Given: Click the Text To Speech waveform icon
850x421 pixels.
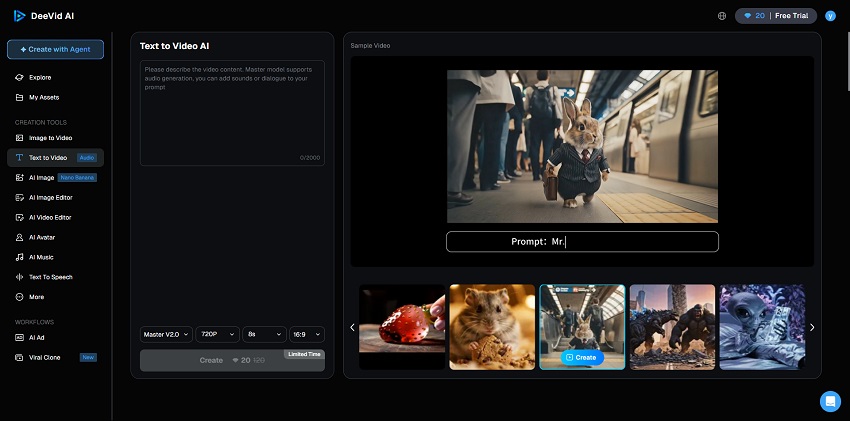Looking at the screenshot, I should tap(20, 277).
